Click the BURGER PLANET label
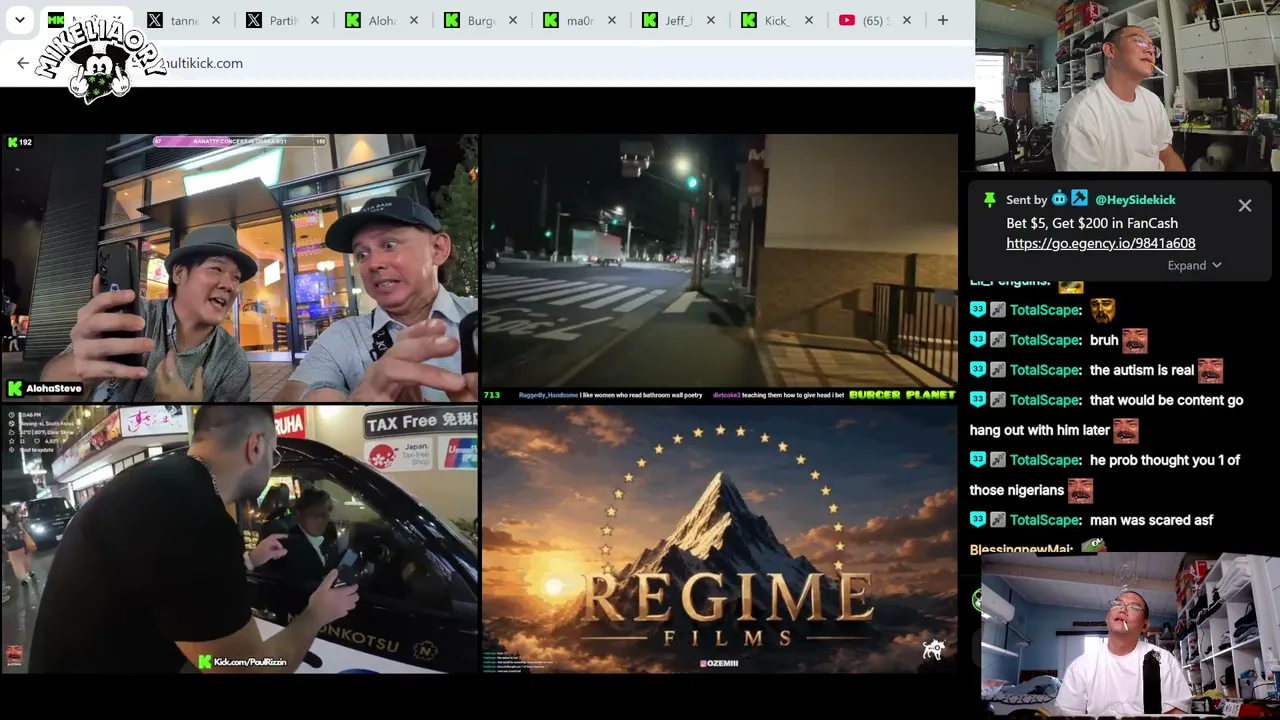 [x=902, y=395]
